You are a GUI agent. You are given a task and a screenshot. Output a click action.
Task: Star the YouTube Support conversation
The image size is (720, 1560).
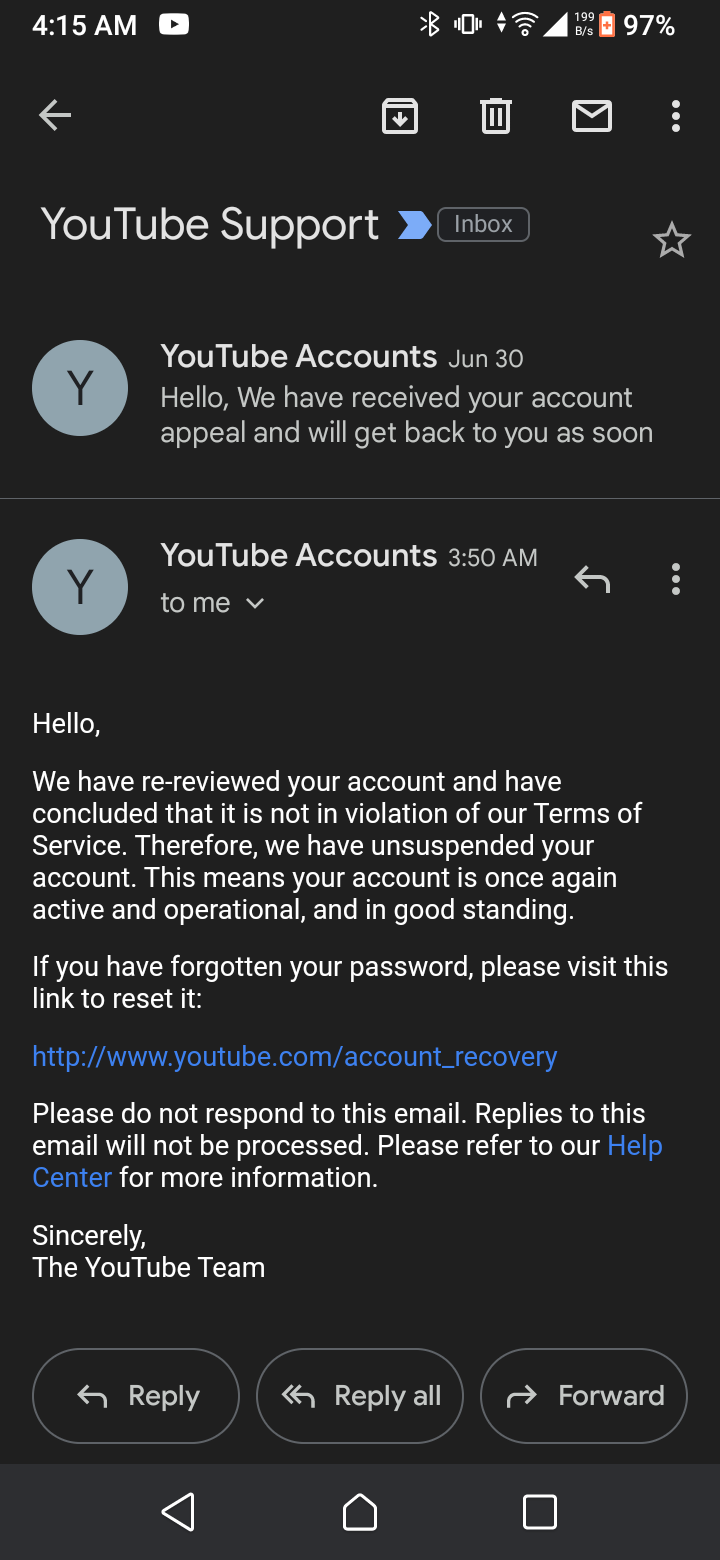(x=671, y=241)
